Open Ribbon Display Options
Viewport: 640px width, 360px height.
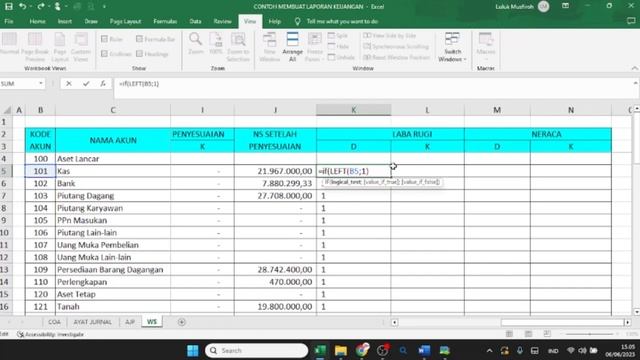coord(565,6)
